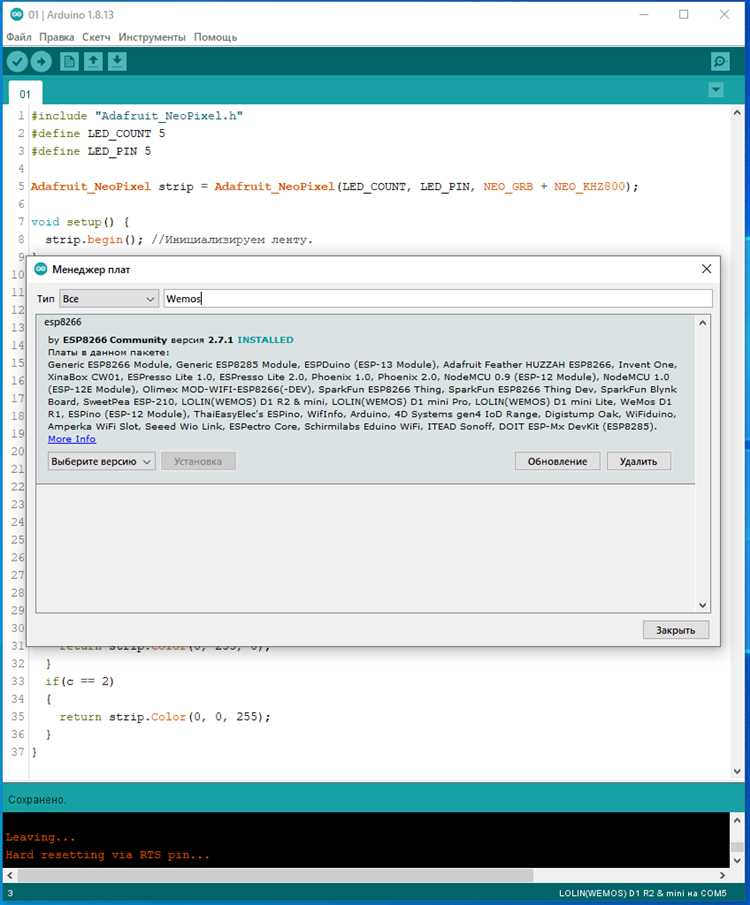Click the Upload arrow icon
The height and width of the screenshot is (905, 750).
coord(41,61)
